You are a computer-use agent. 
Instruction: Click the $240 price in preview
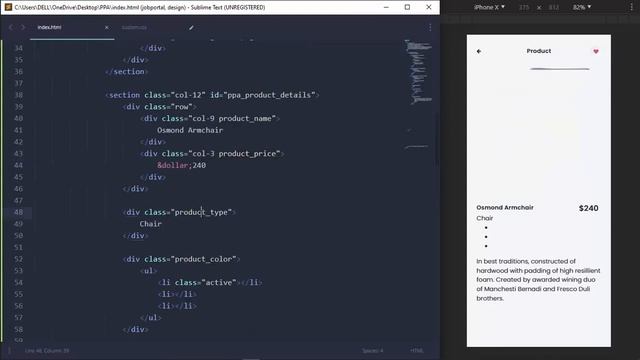click(x=589, y=208)
